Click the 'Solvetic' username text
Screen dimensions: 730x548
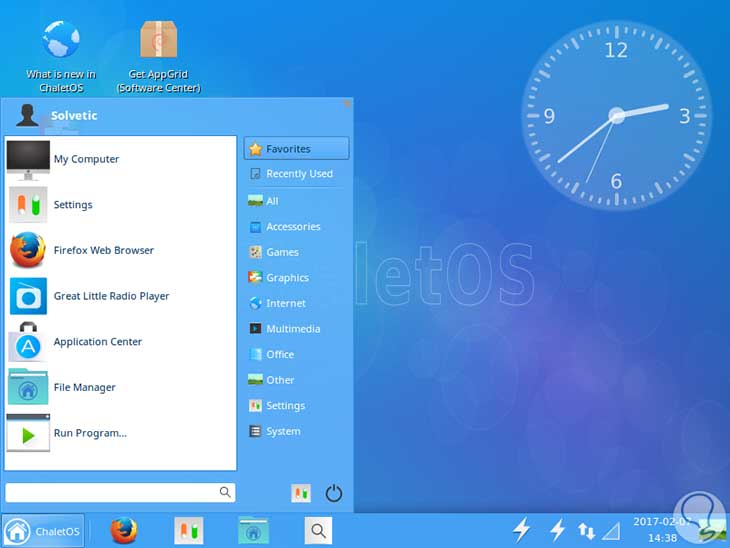click(x=74, y=115)
